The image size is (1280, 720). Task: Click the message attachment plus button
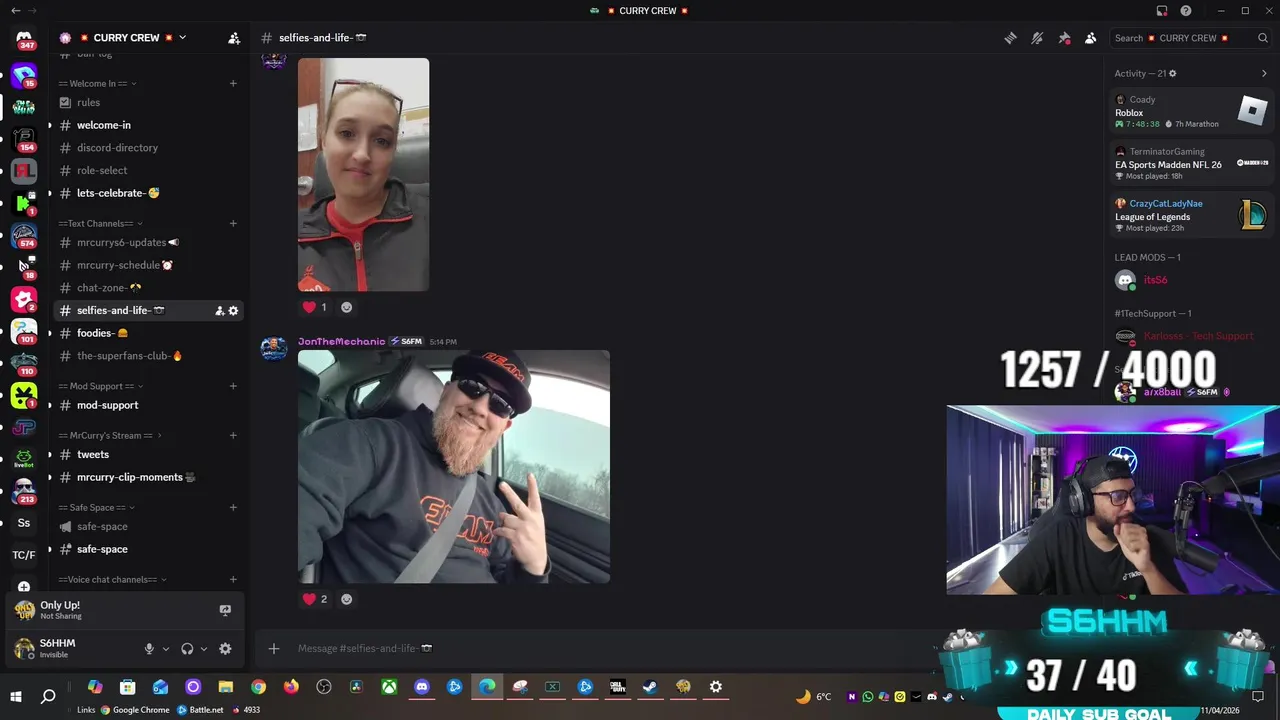(274, 648)
